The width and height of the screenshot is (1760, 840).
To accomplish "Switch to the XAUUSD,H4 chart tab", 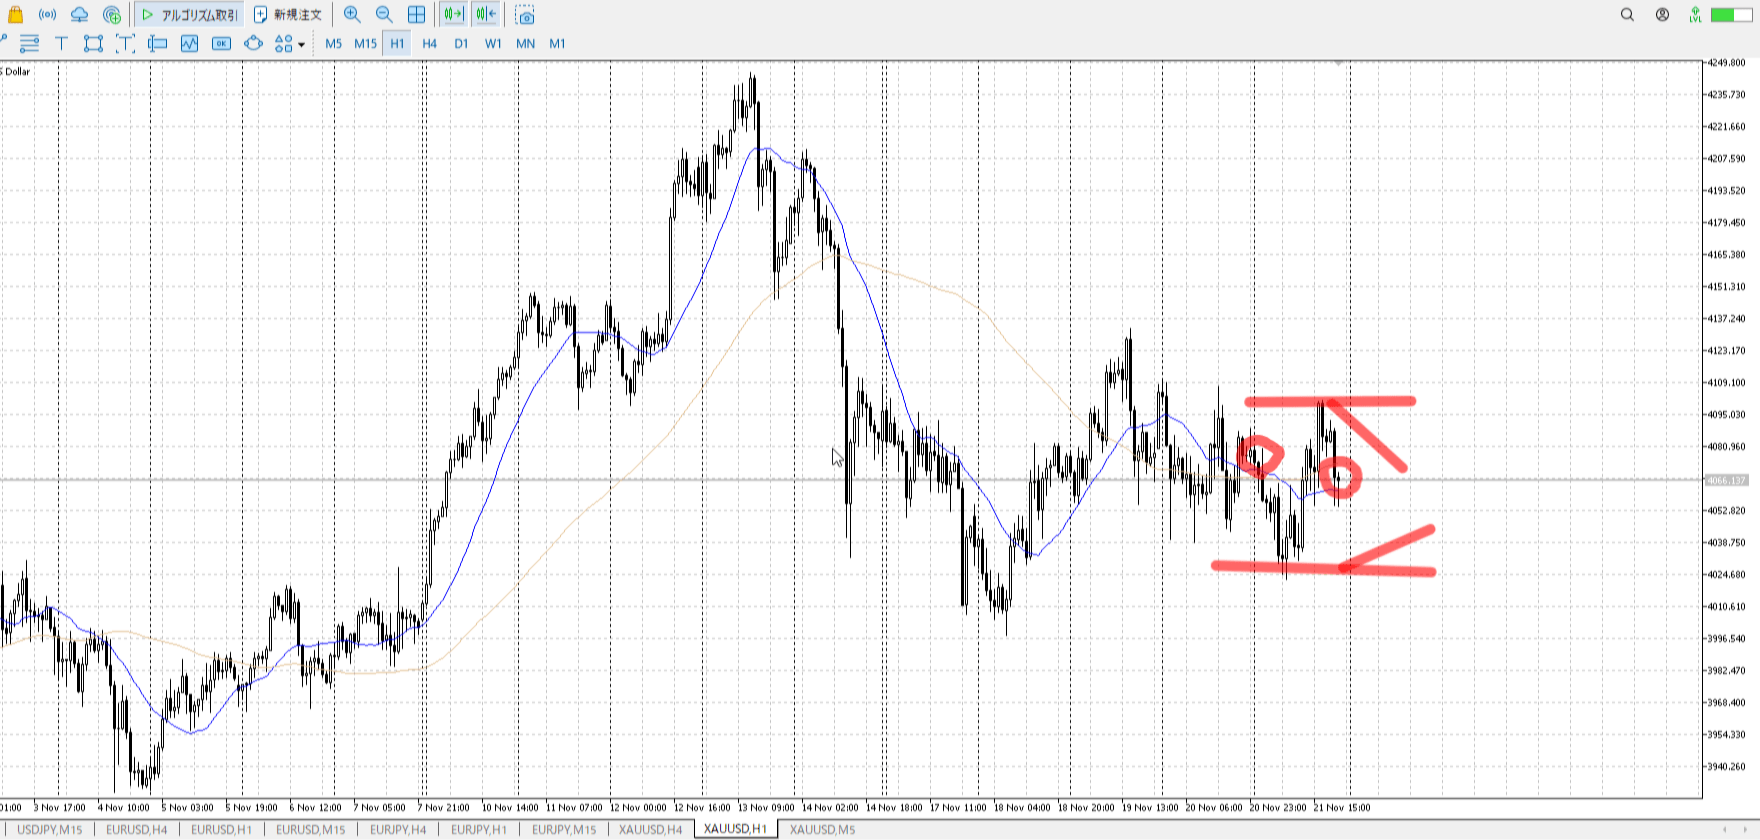I will point(650,829).
